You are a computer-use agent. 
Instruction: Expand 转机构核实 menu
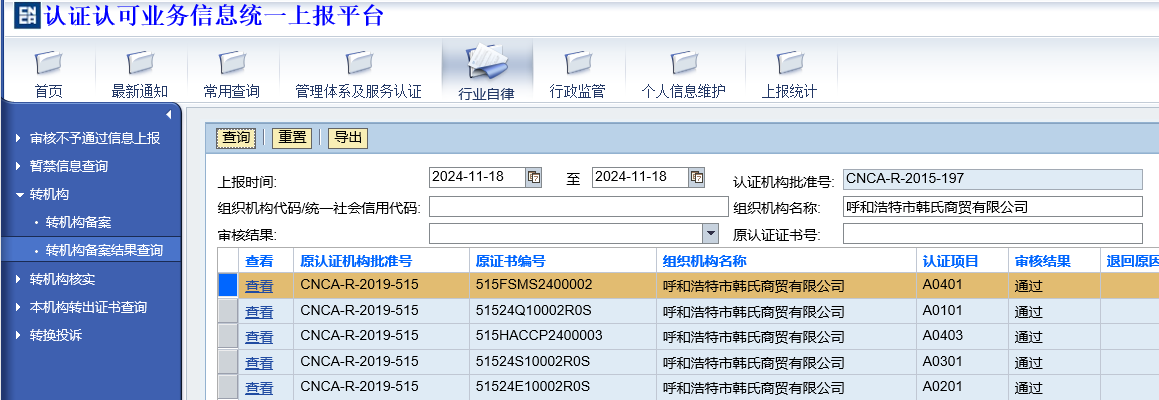click(x=18, y=279)
